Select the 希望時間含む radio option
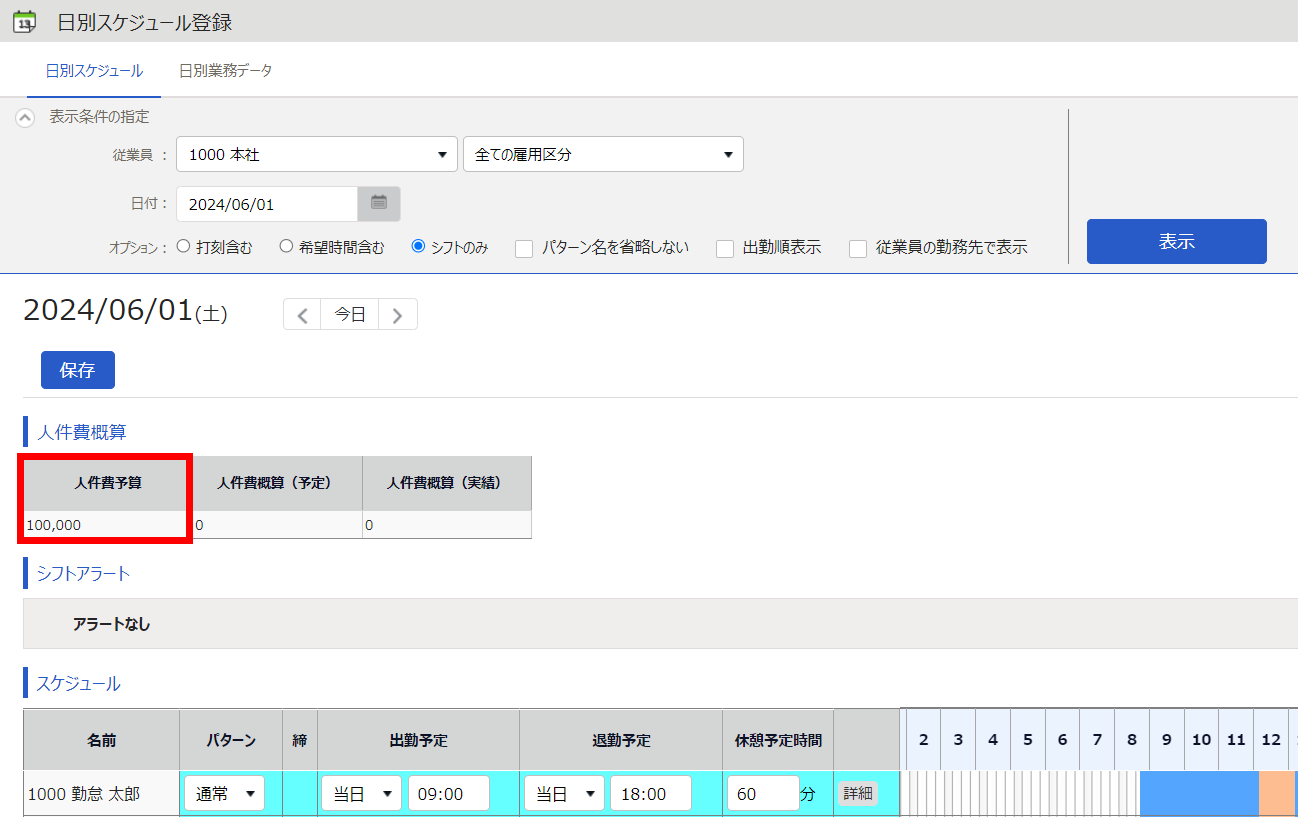 [286, 246]
